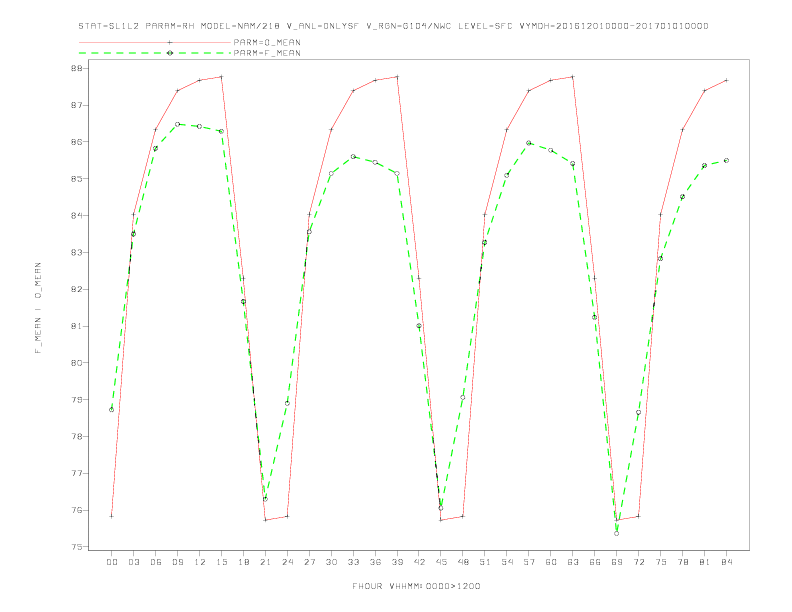Viewport: 792px width, 612px height.
Task: Click the x-axis tick label 81
Action: [705, 562]
